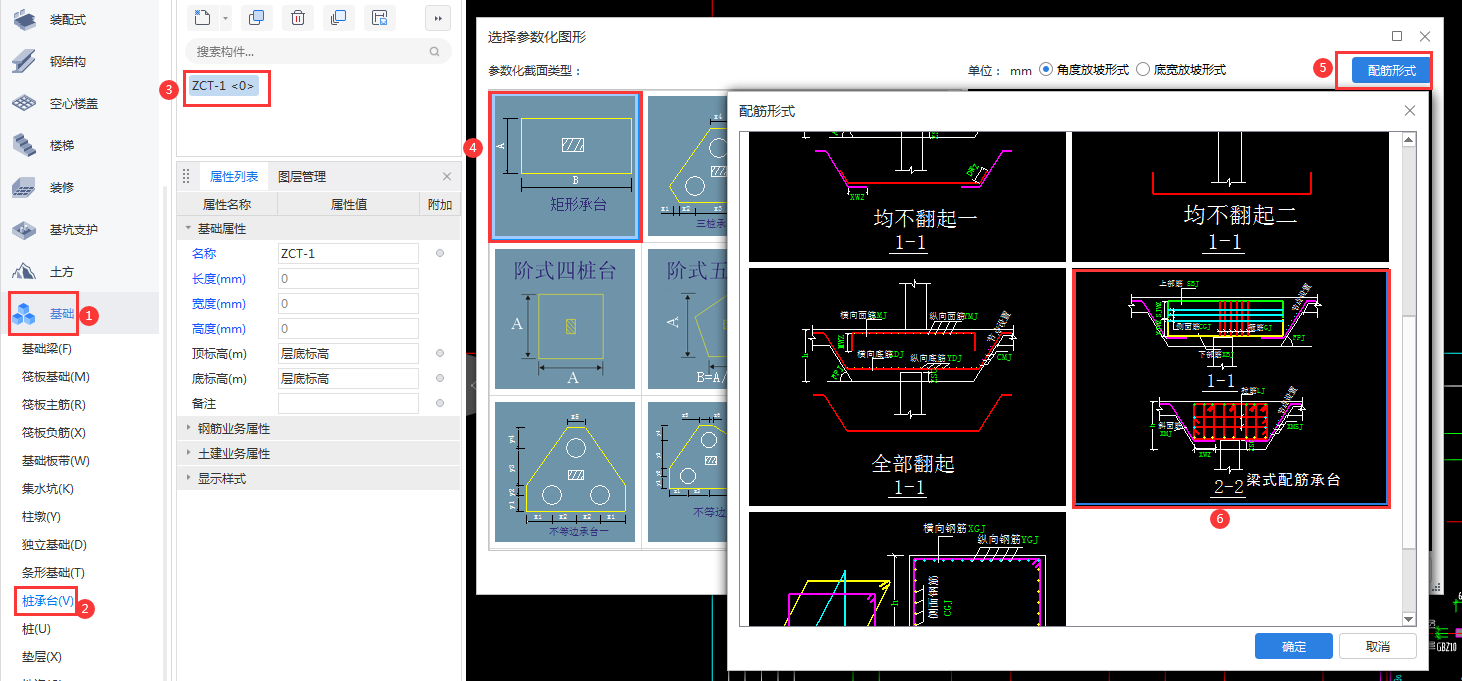Click 取消 in 配筋形式 dialog
This screenshot has width=1462, height=681.
pyautogui.click(x=1378, y=646)
